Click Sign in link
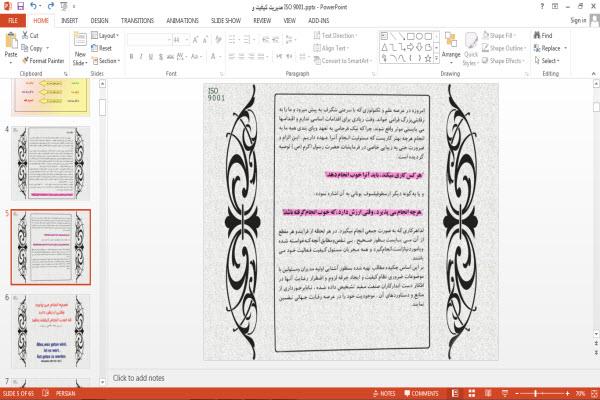Viewport: 600px width, 400px height. point(578,20)
